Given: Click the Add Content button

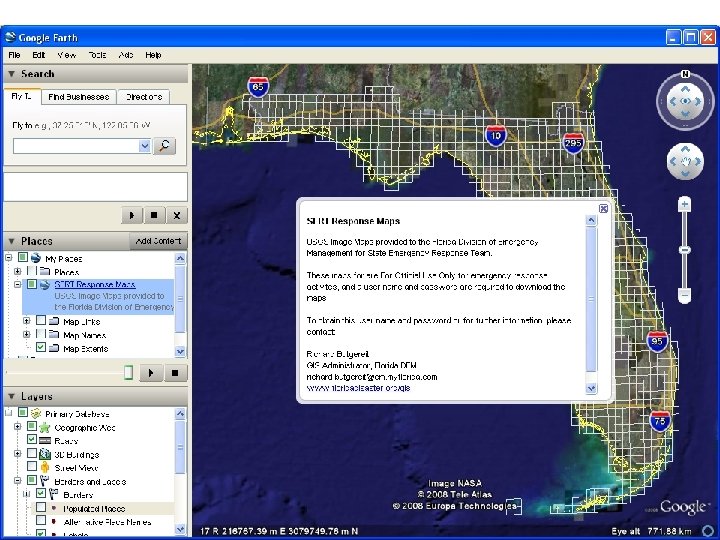Looking at the screenshot, I should [x=158, y=241].
